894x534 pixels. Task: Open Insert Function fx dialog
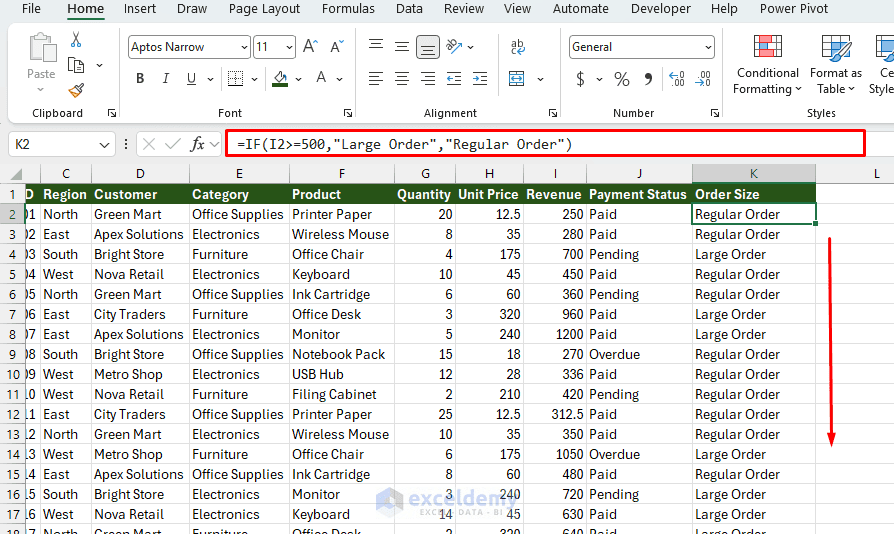[197, 144]
